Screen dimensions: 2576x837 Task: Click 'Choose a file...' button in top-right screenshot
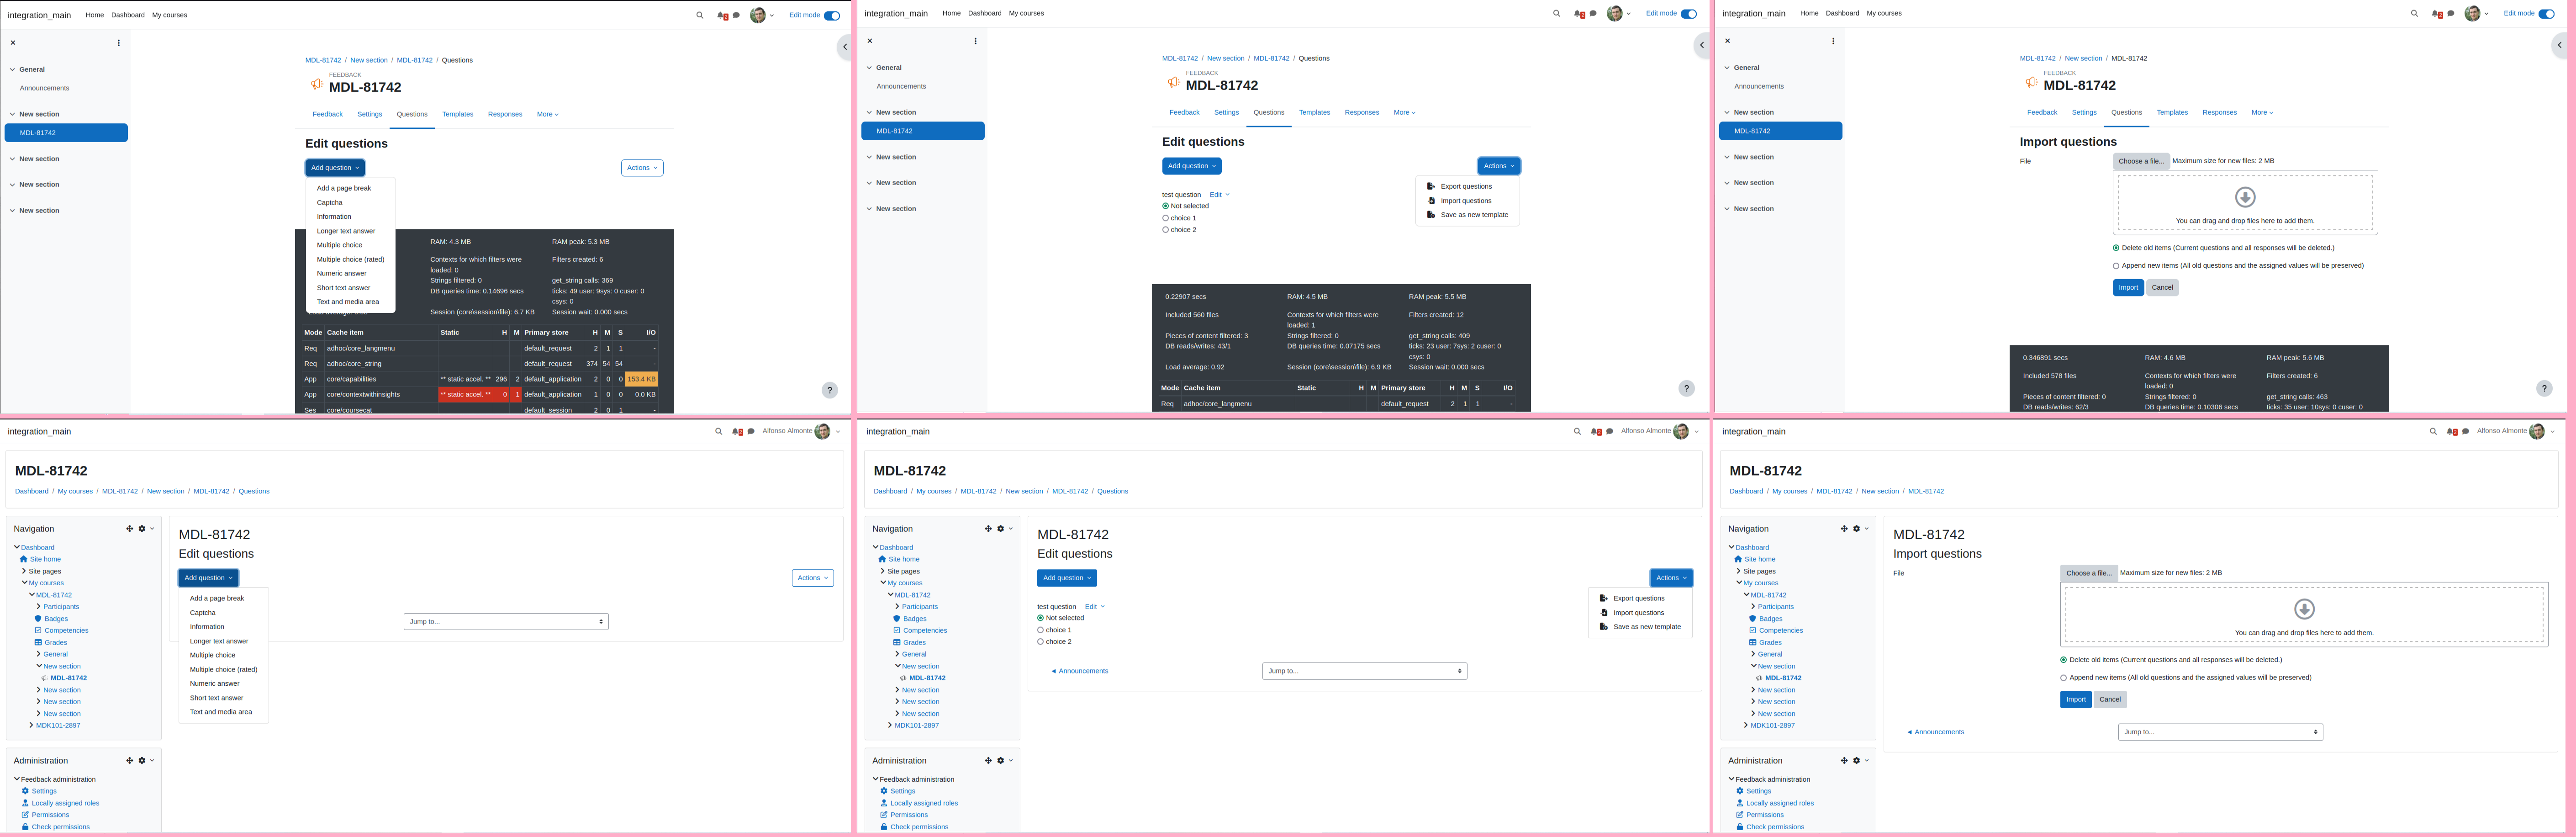pyautogui.click(x=2141, y=161)
